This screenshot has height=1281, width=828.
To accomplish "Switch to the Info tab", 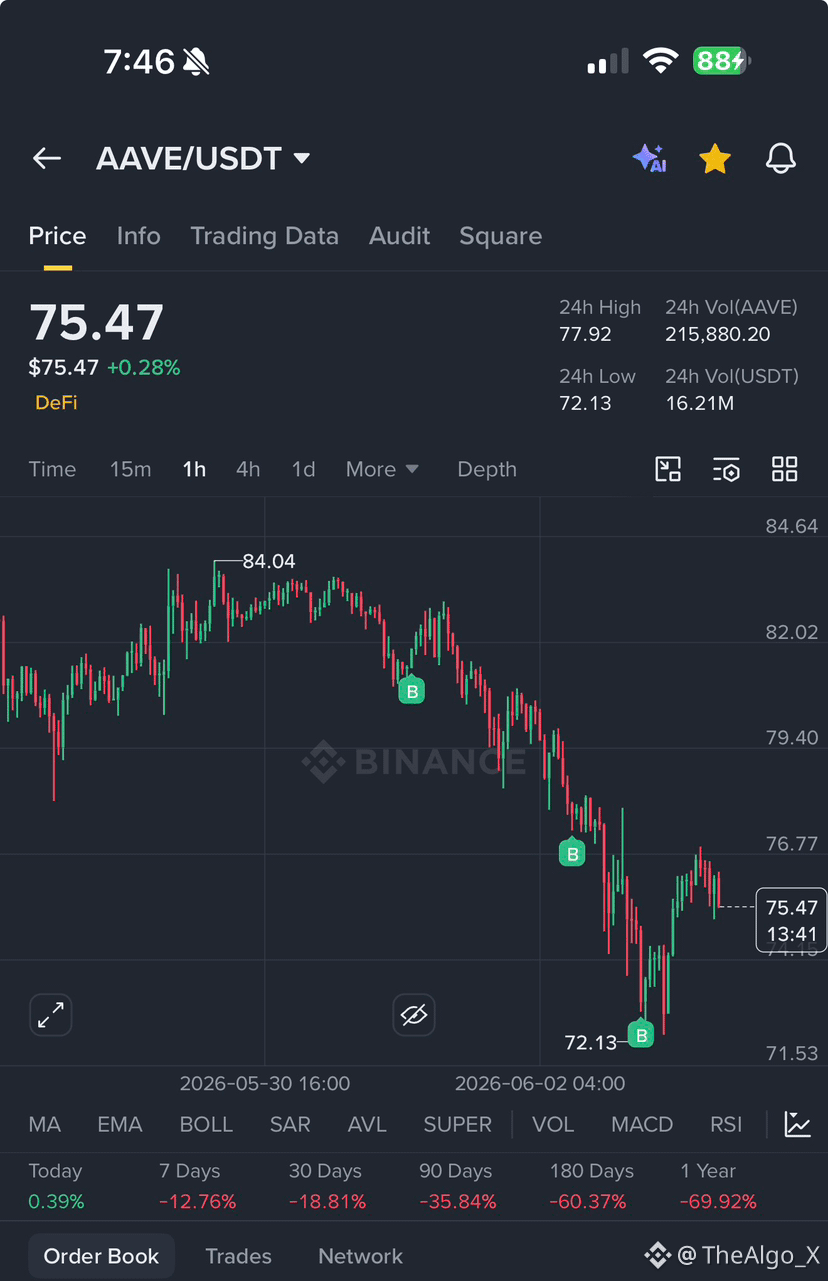I will pos(138,236).
